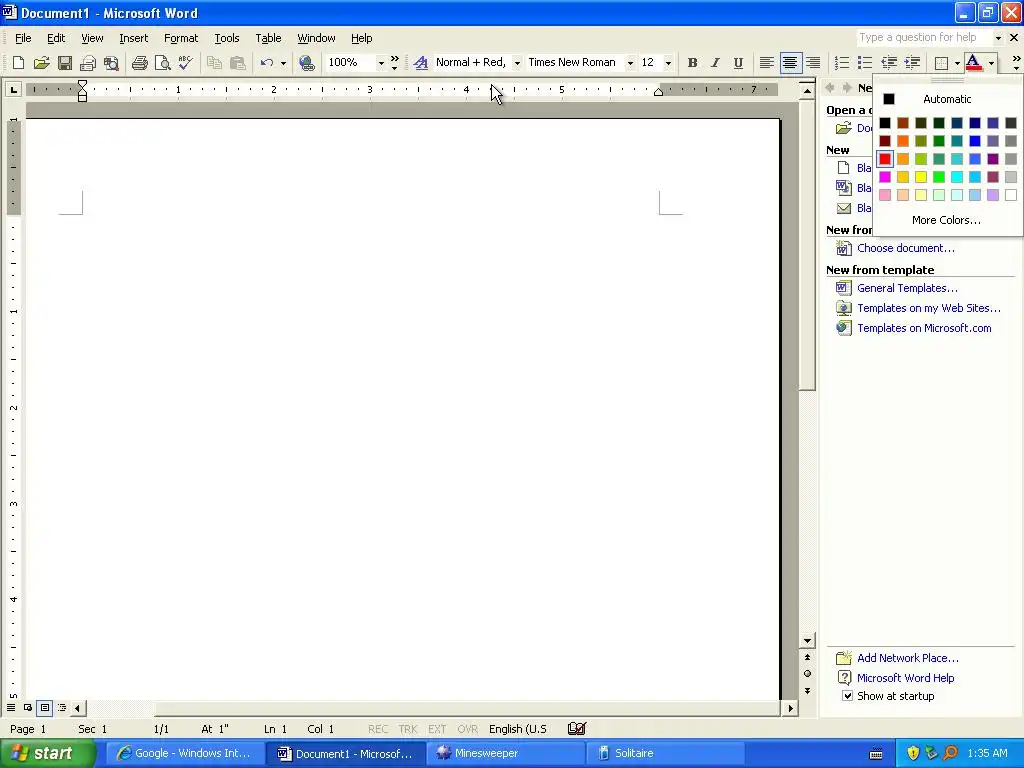1024x768 pixels.
Task: Open Microsoft Word Help link
Action: [905, 679]
